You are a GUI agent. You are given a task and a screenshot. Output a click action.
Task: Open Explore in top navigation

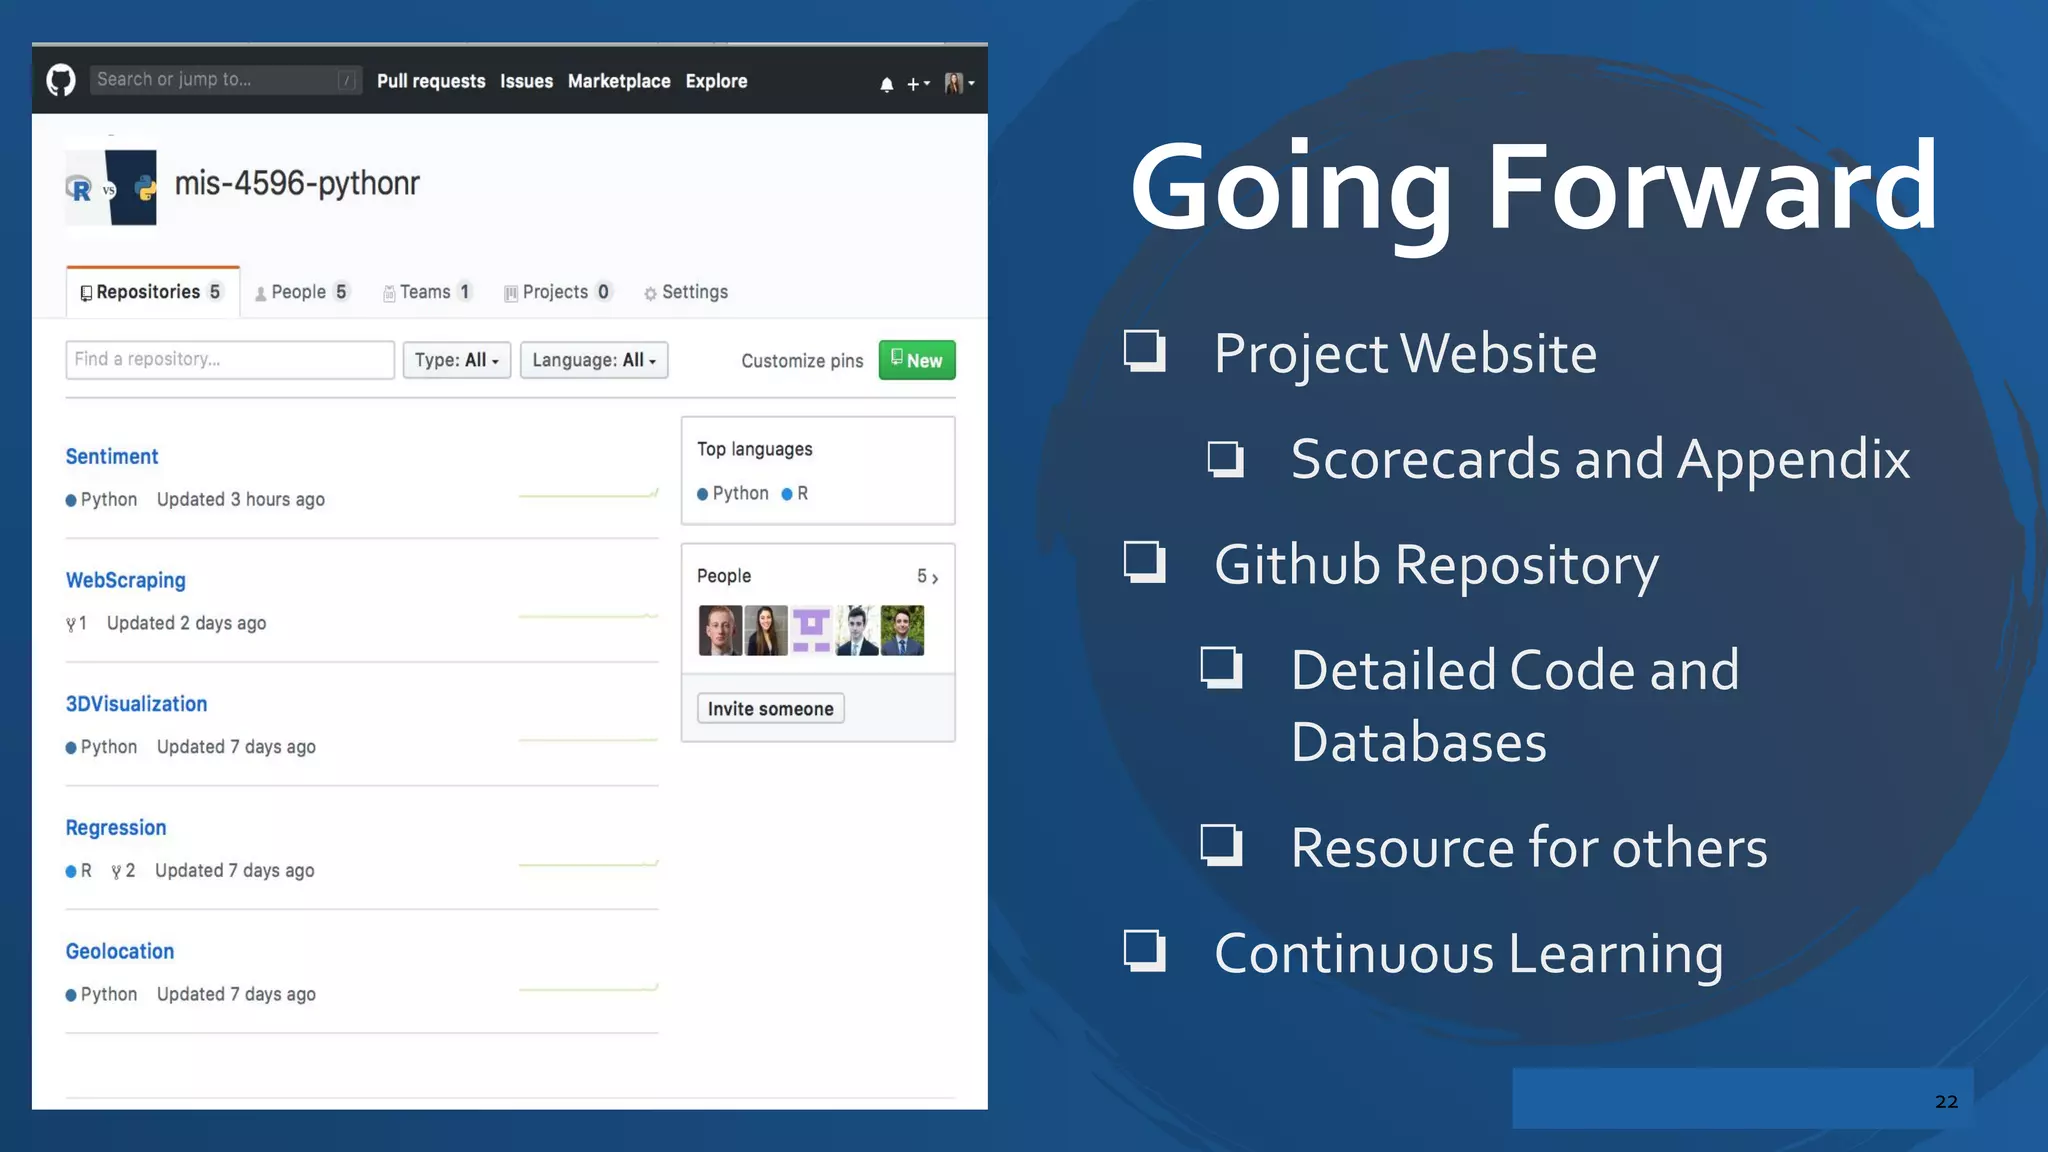pos(716,81)
